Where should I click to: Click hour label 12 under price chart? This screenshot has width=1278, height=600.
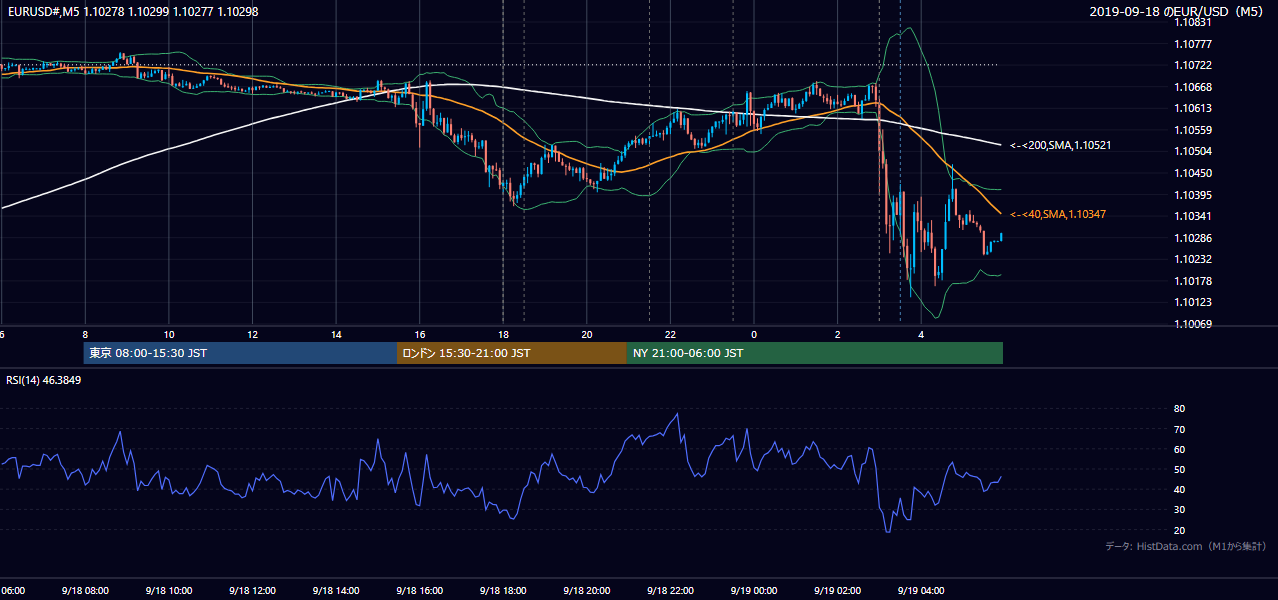(253, 334)
